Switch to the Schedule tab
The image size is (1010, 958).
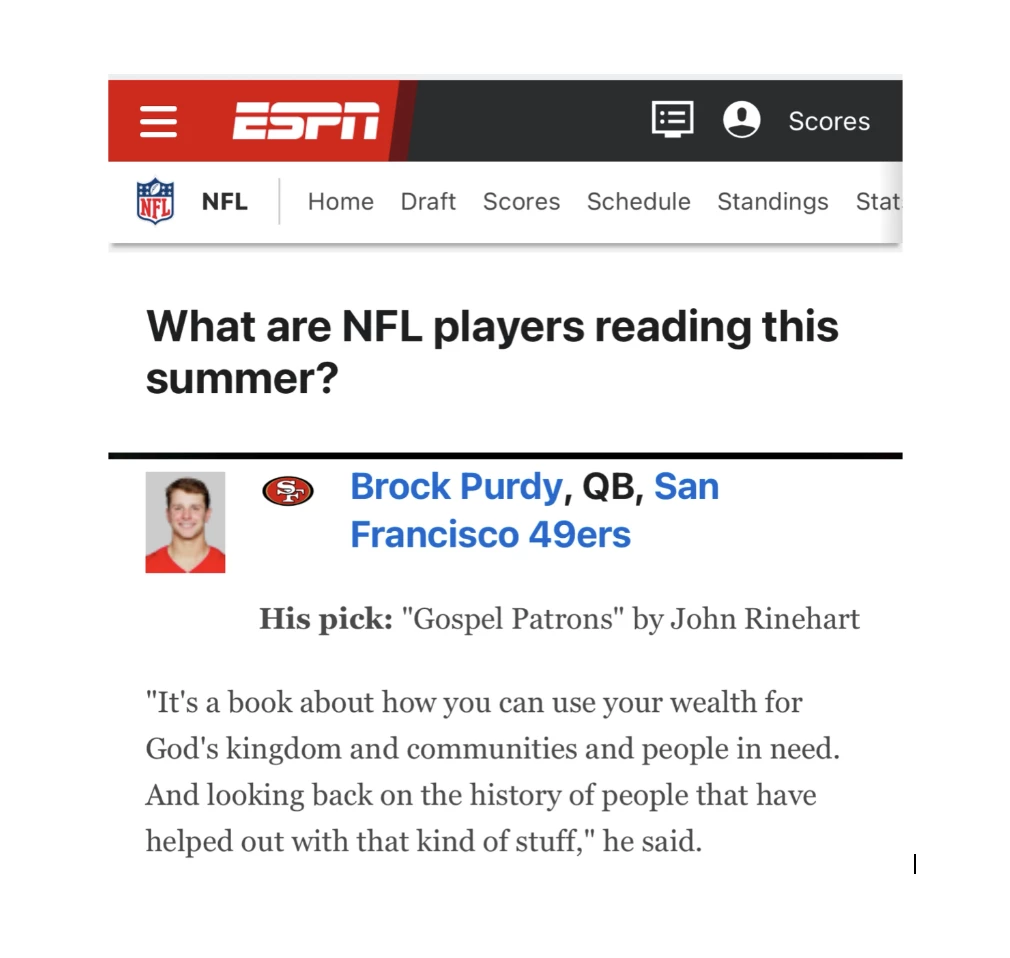638,202
